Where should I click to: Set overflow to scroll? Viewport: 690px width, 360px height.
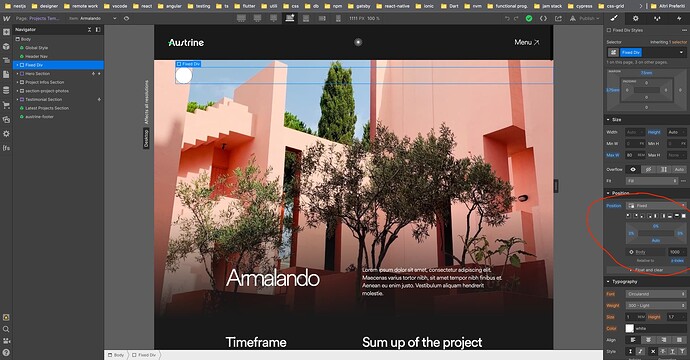[664, 169]
